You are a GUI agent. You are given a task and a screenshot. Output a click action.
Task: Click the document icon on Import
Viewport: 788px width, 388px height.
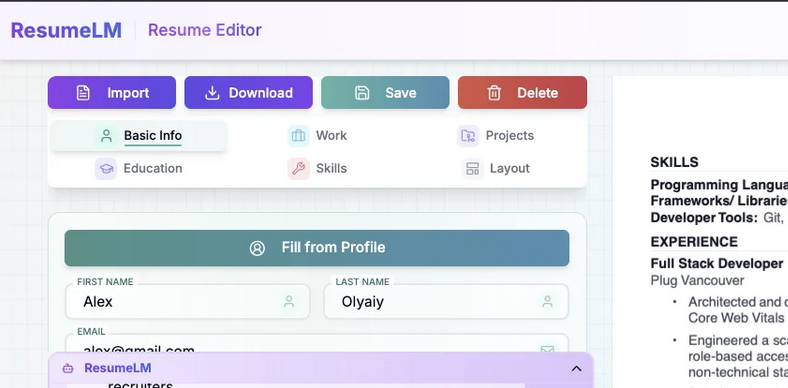coord(83,93)
